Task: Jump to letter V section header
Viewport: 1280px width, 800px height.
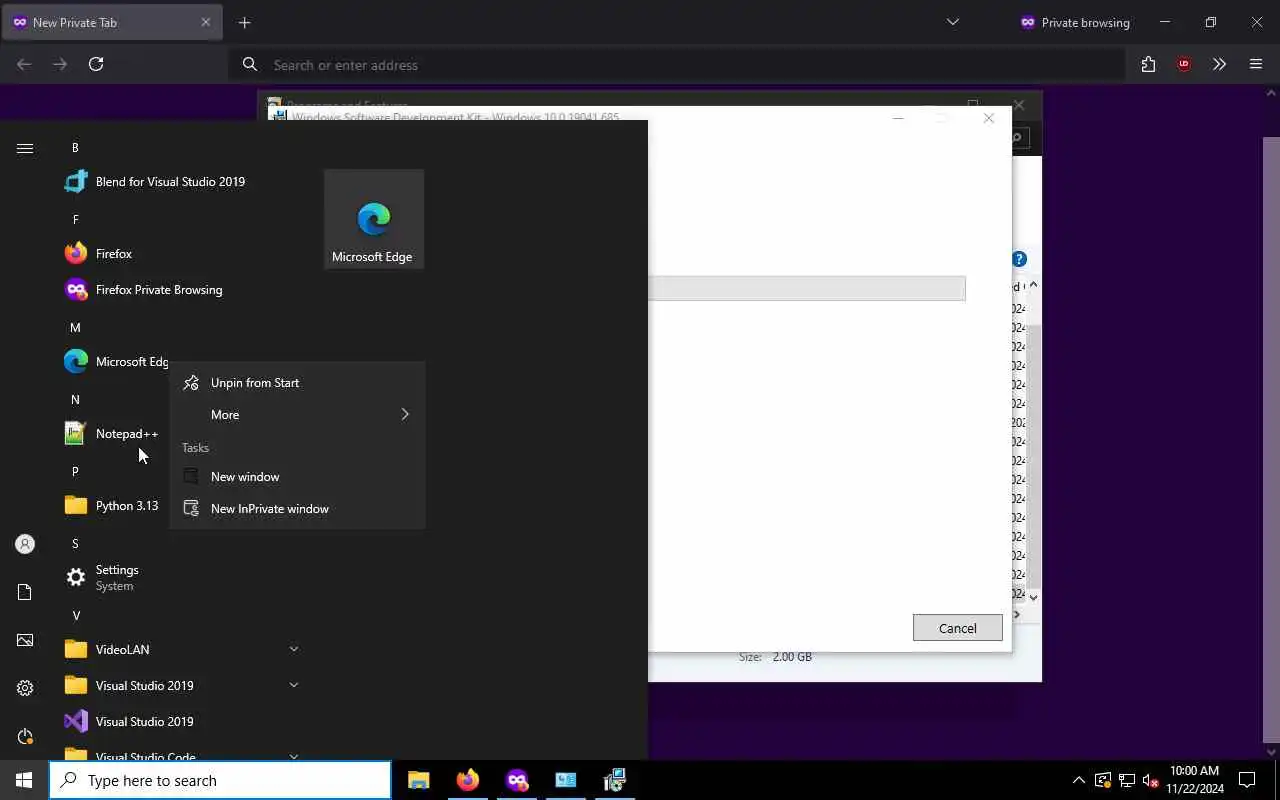Action: (75, 616)
